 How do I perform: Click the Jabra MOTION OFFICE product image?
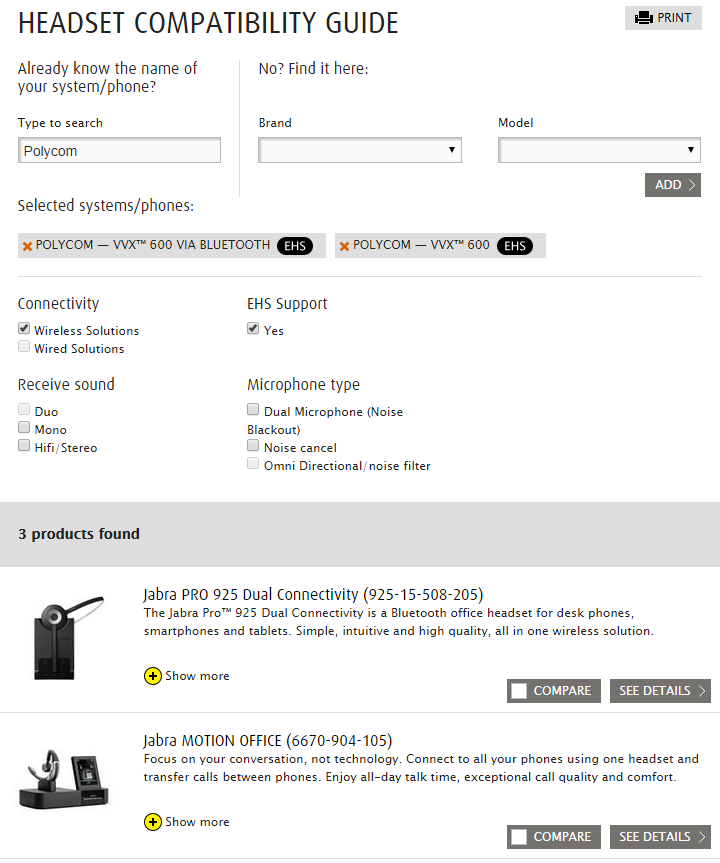(x=63, y=779)
